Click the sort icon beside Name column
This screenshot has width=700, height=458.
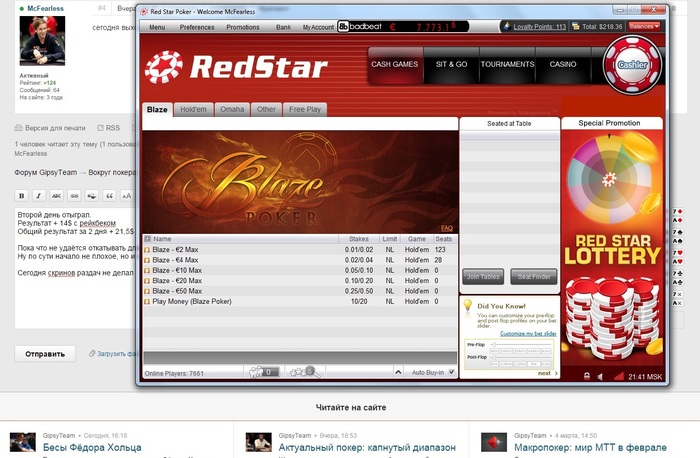coord(147,239)
